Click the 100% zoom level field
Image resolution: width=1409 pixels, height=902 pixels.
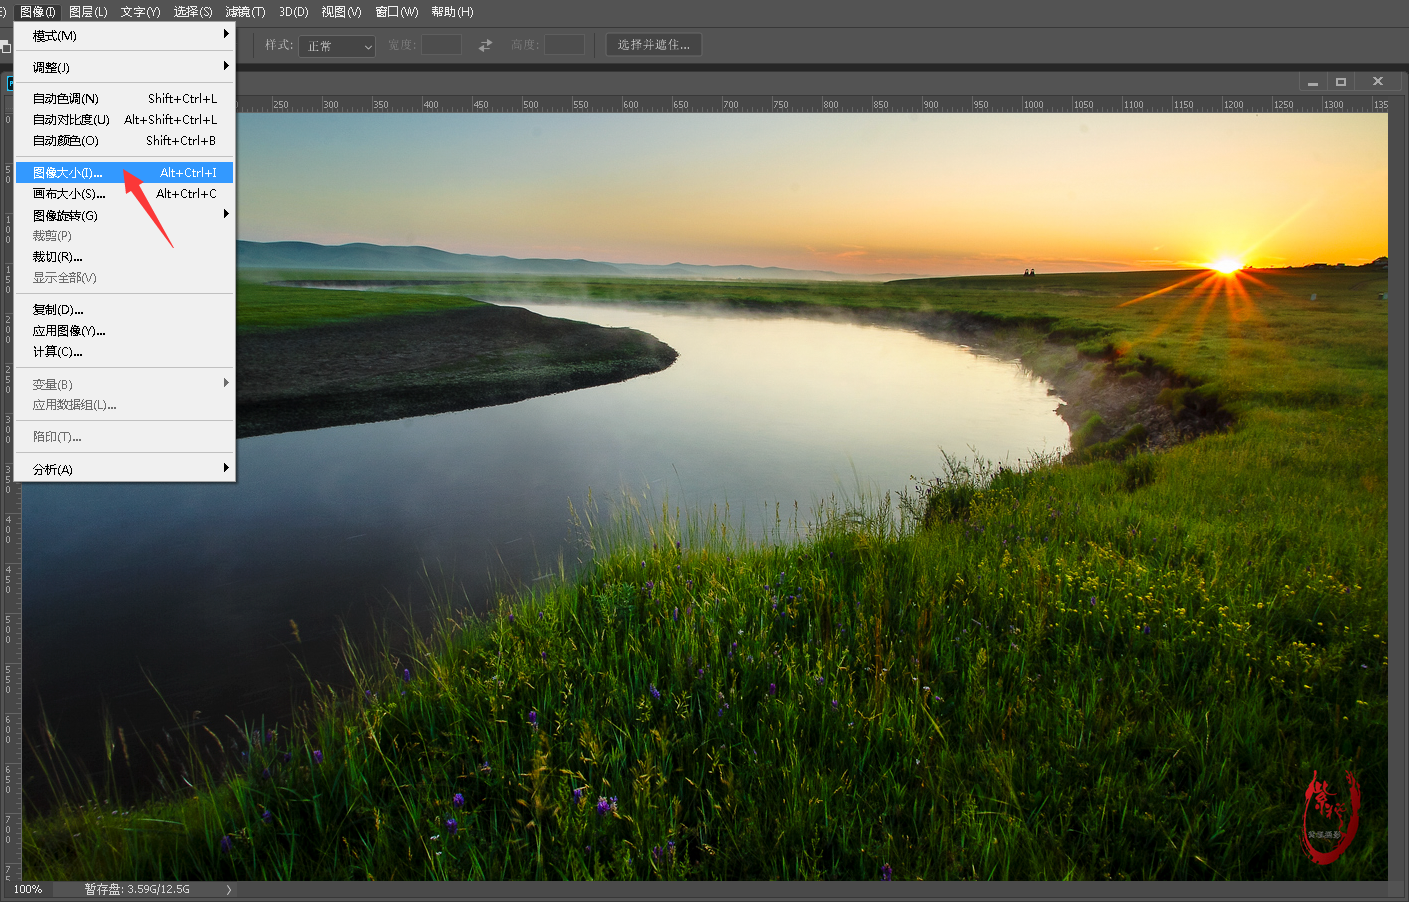pos(28,889)
